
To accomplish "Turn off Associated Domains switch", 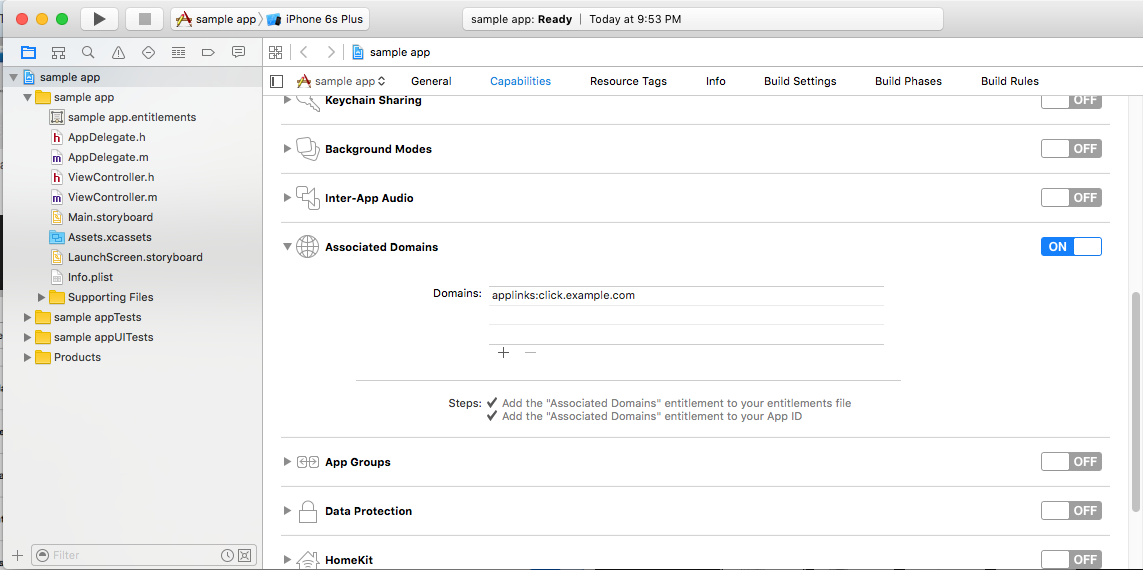I will pyautogui.click(x=1070, y=247).
